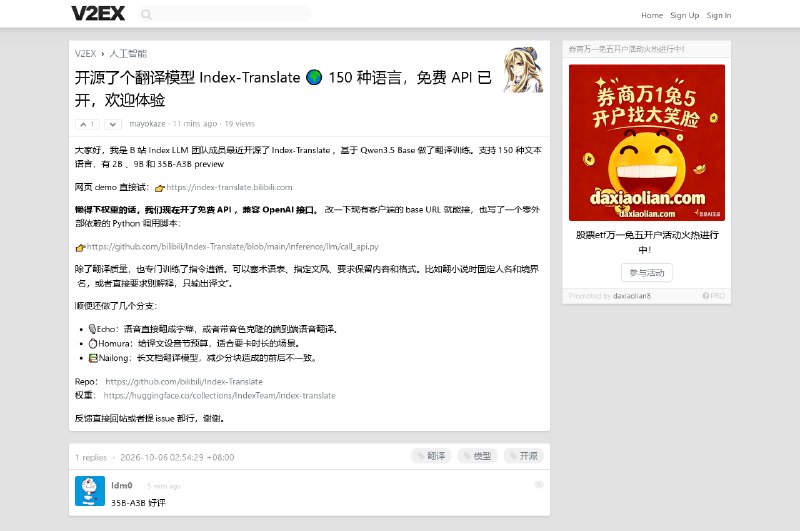Click the '1 replies' count text

(x=91, y=458)
